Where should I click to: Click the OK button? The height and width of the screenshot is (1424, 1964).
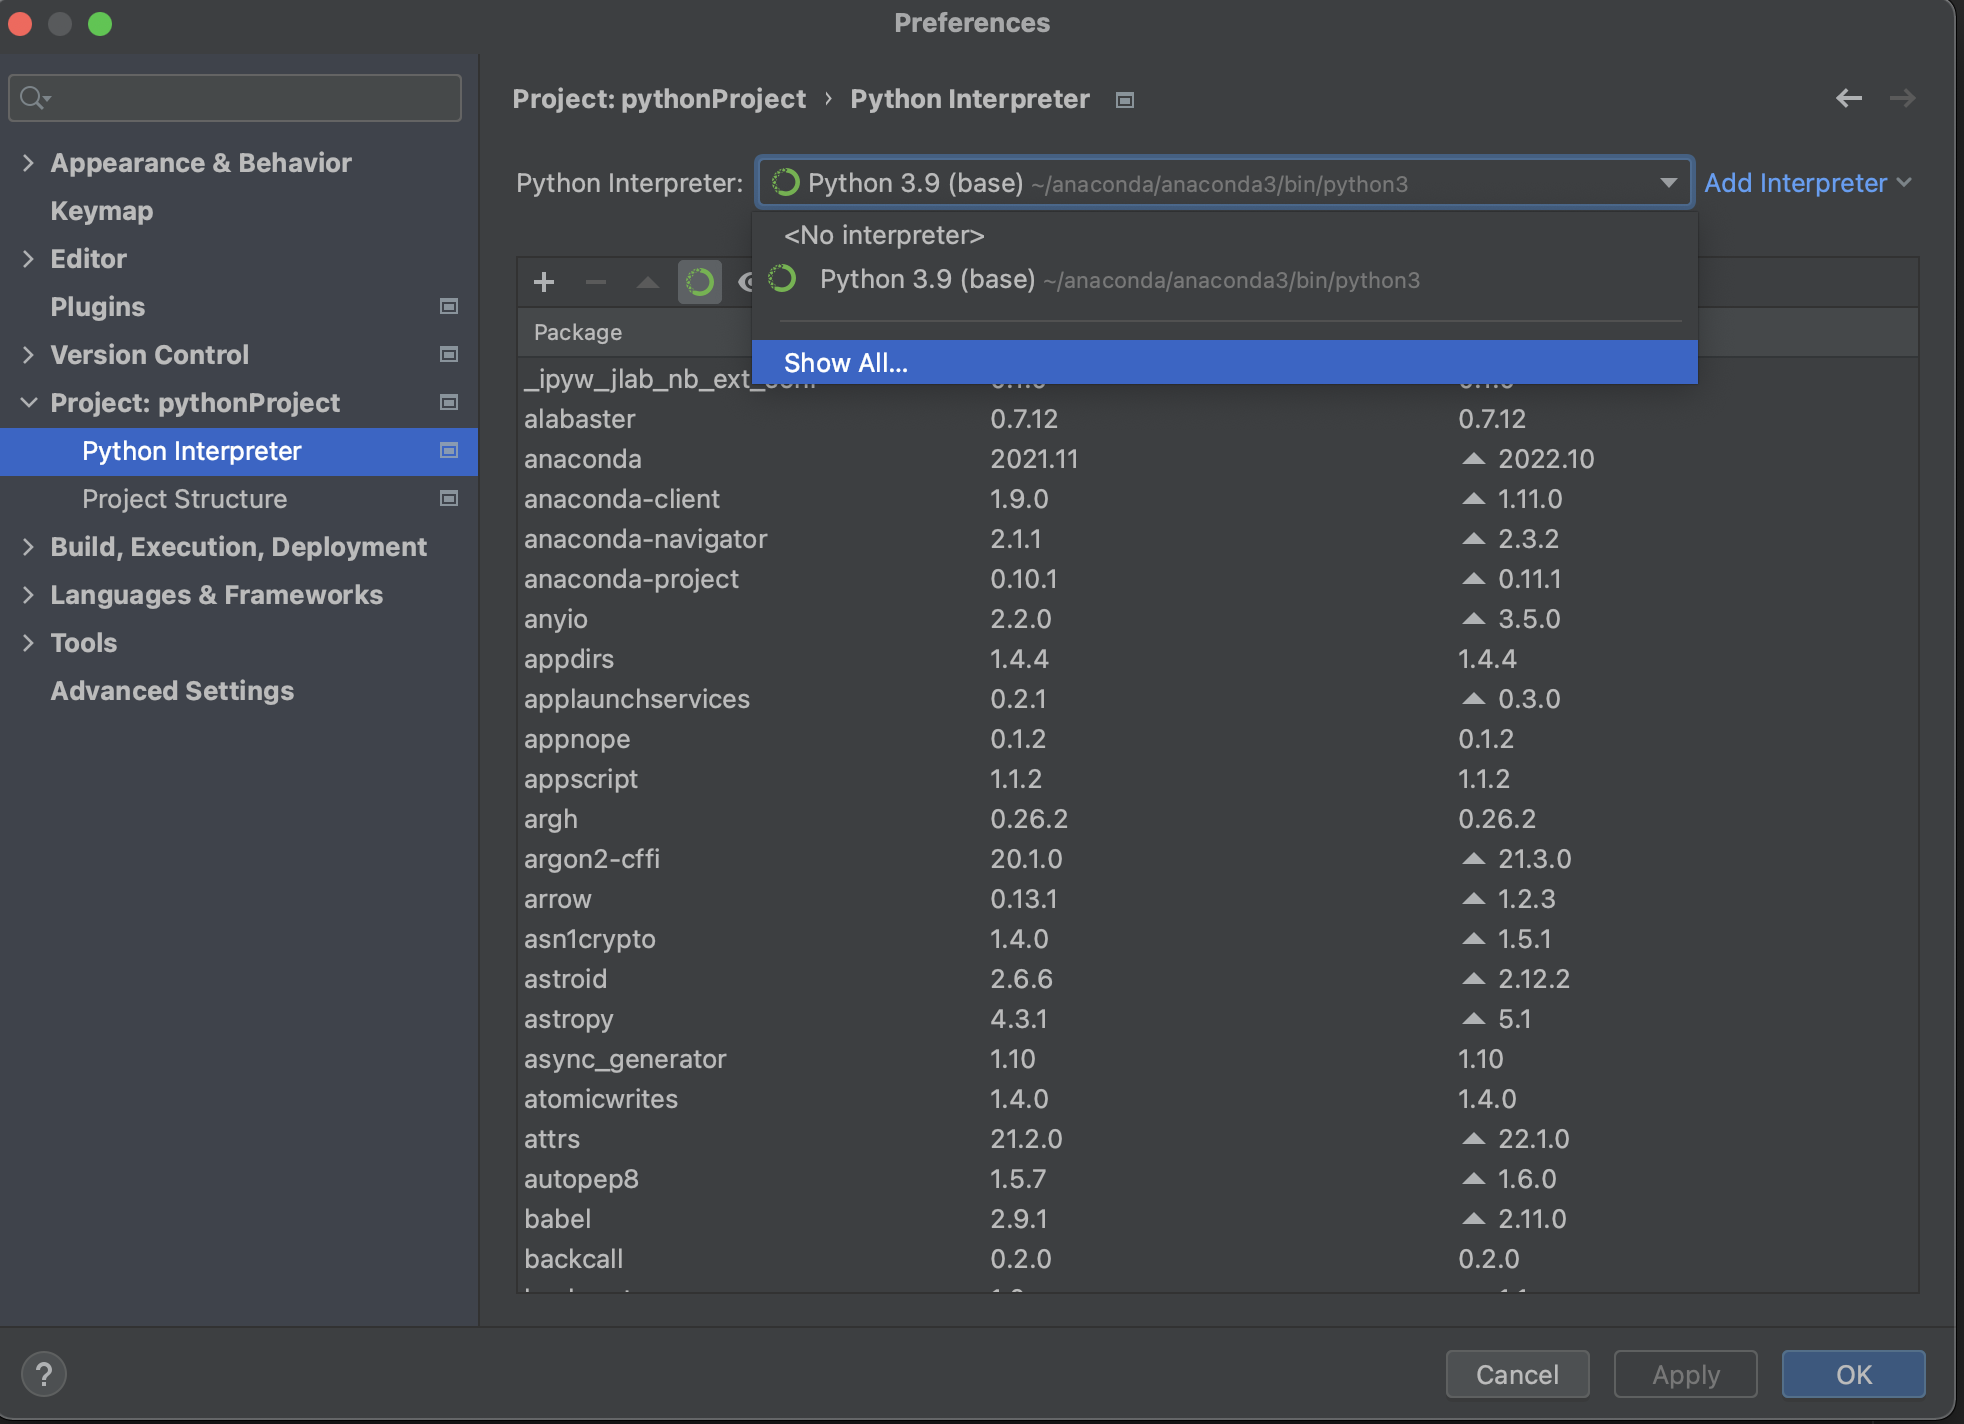1853,1374
